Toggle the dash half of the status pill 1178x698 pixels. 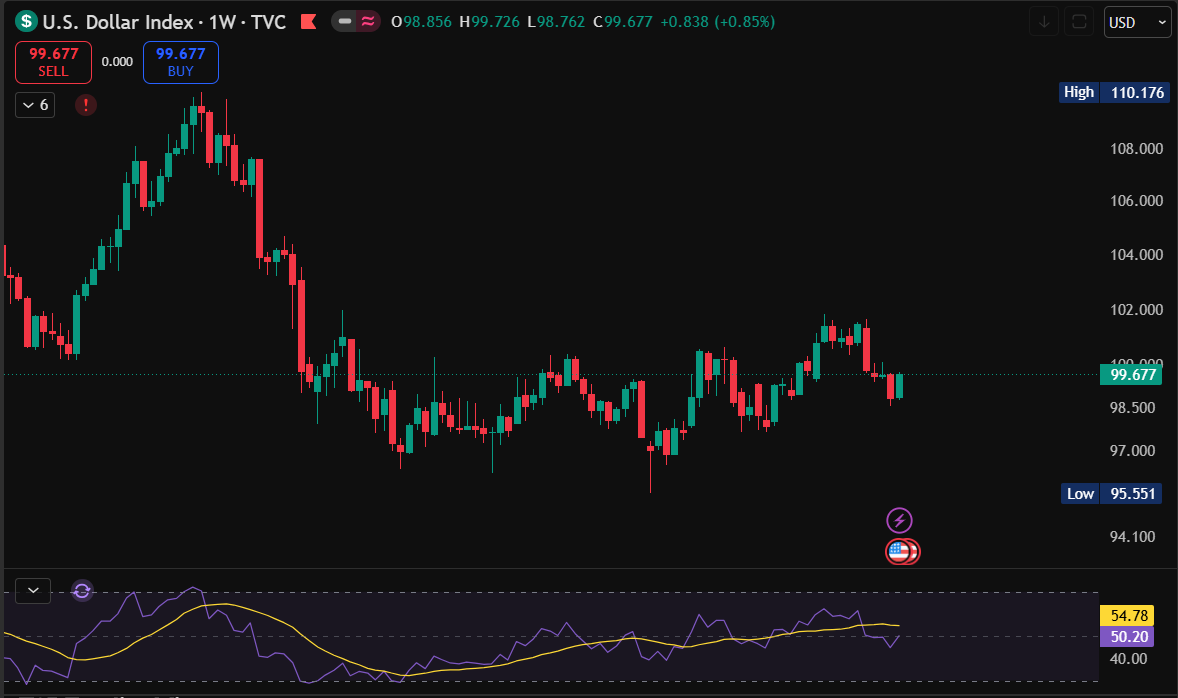pyautogui.click(x=345, y=22)
